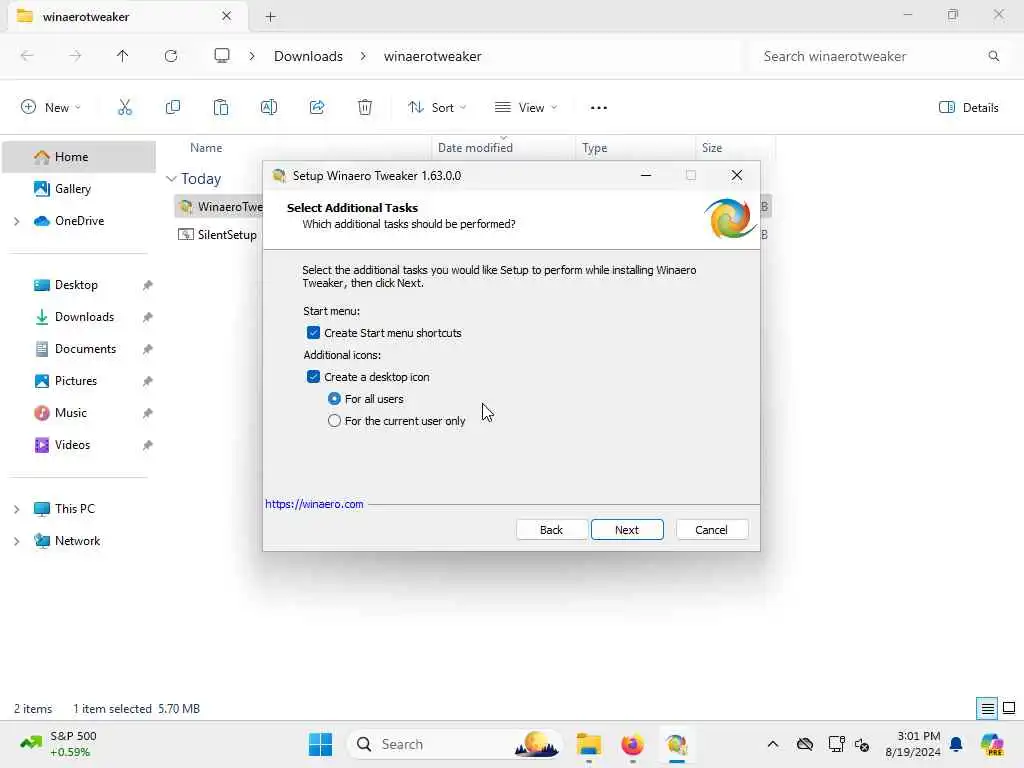Image resolution: width=1024 pixels, height=768 pixels.
Task: Show hidden tray icons chevron
Action: click(x=773, y=744)
